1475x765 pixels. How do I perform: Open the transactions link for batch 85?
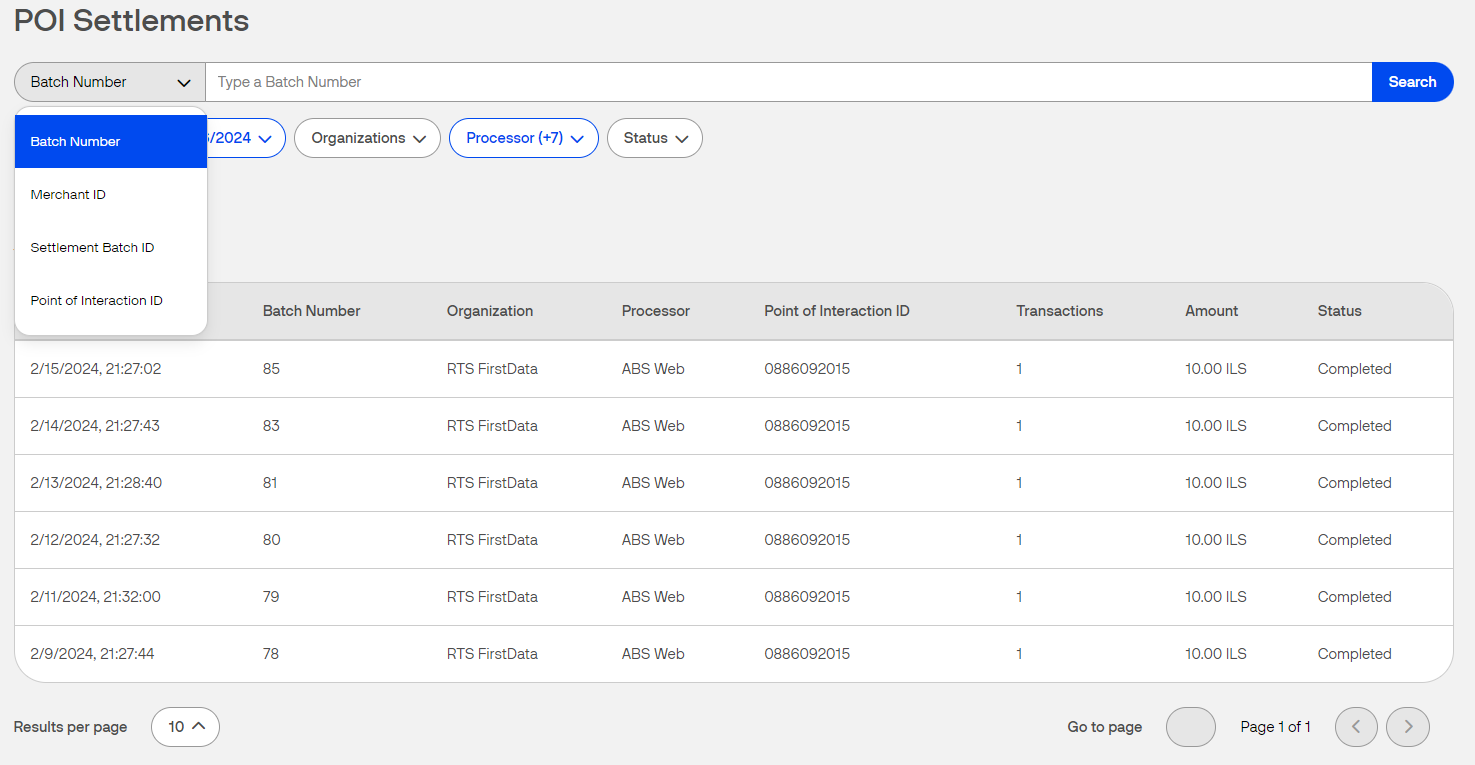pos(1019,368)
